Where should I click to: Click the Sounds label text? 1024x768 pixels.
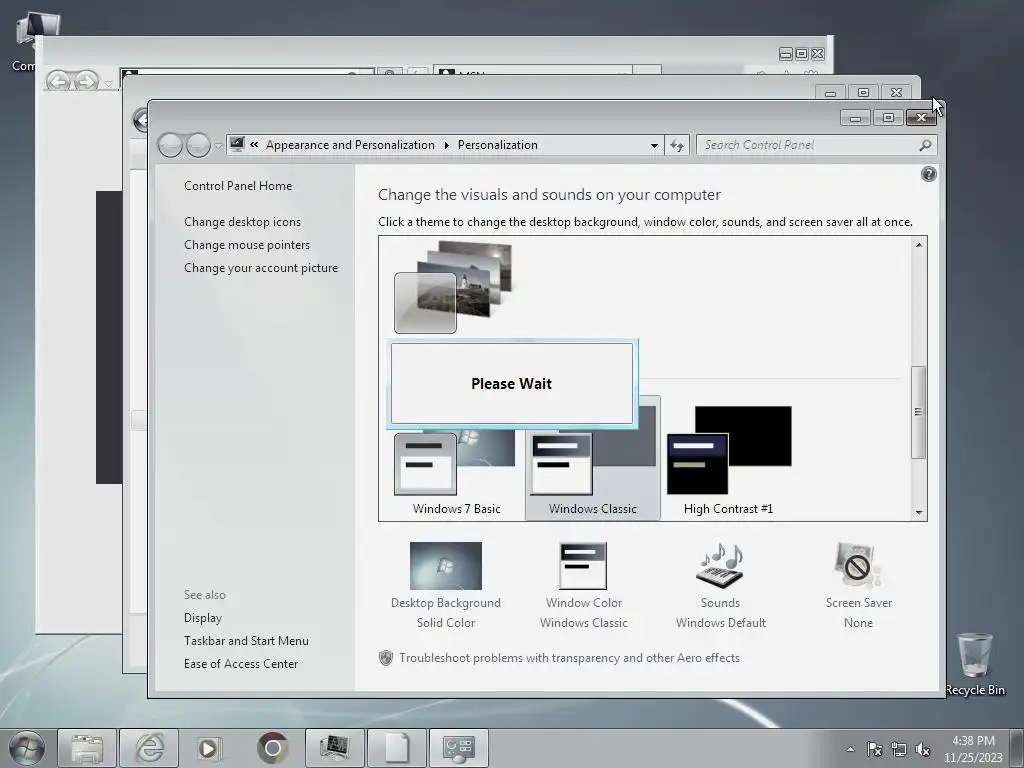[x=720, y=603]
